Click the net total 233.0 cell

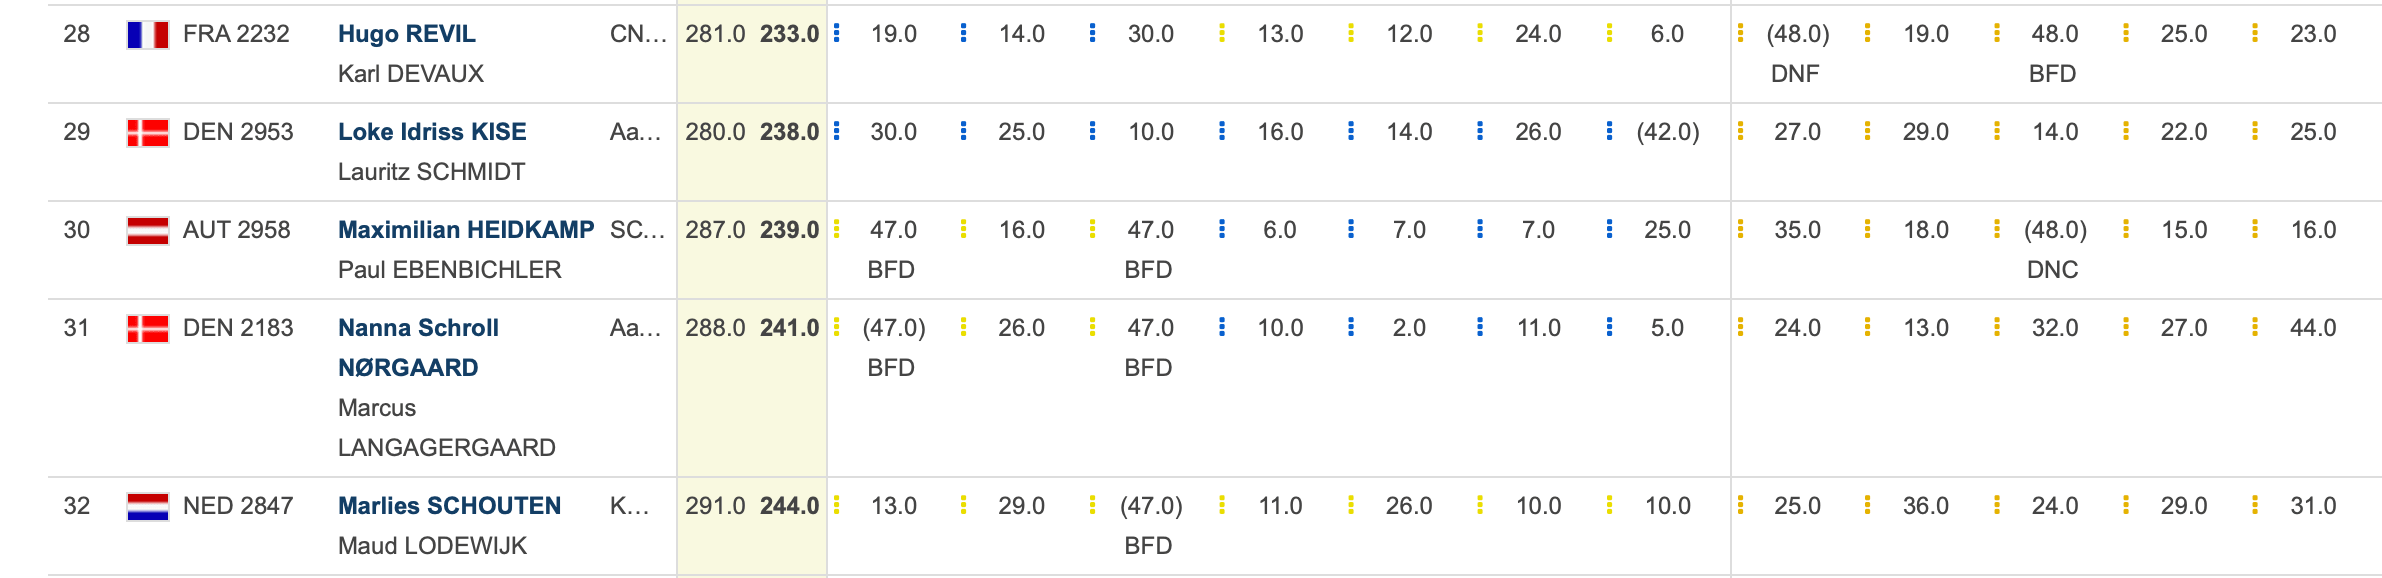789,34
